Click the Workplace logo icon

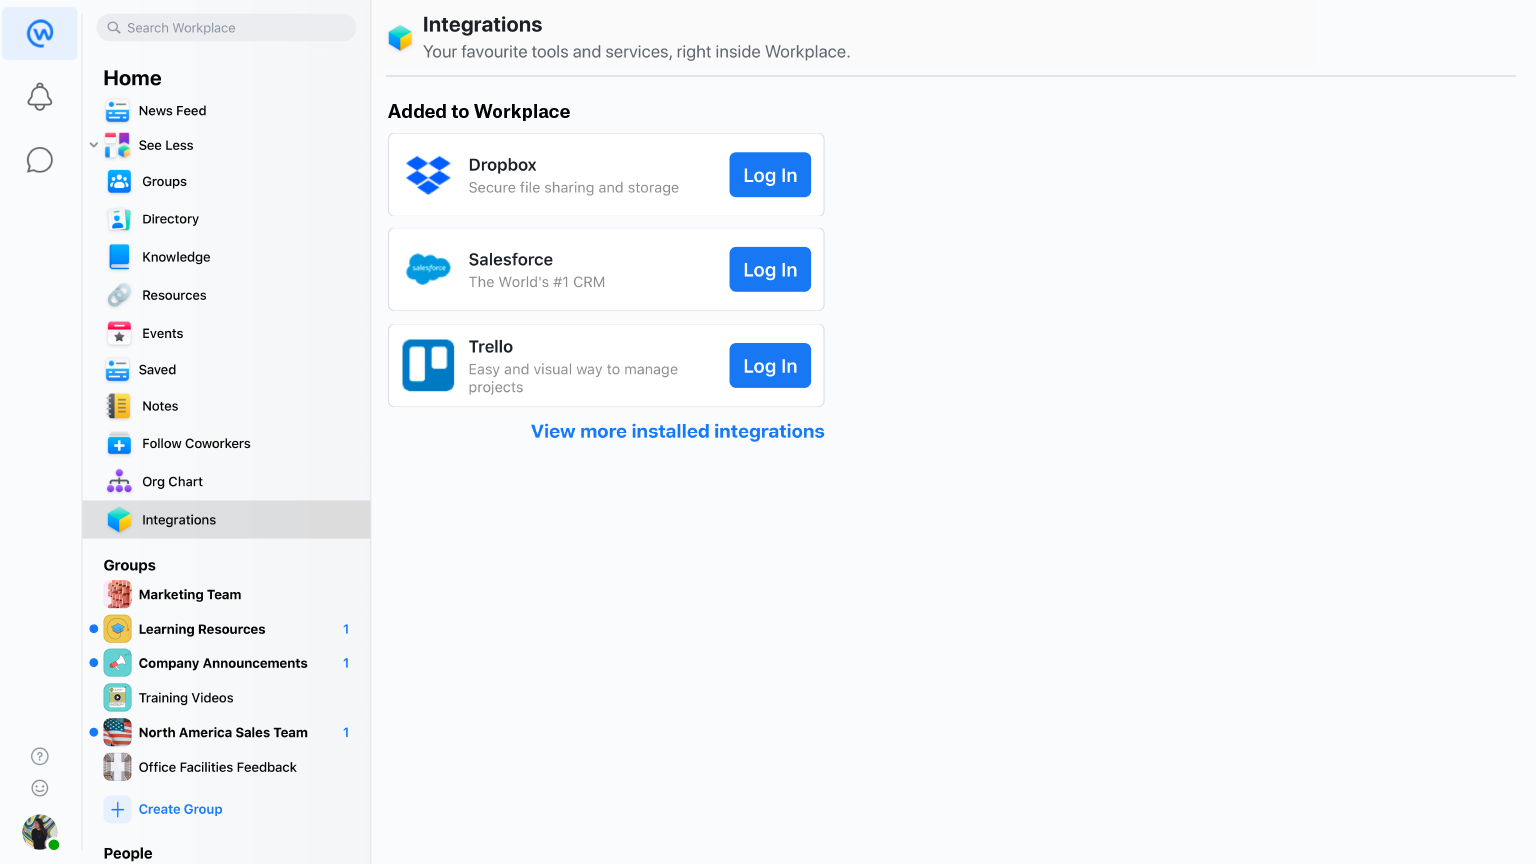click(40, 34)
